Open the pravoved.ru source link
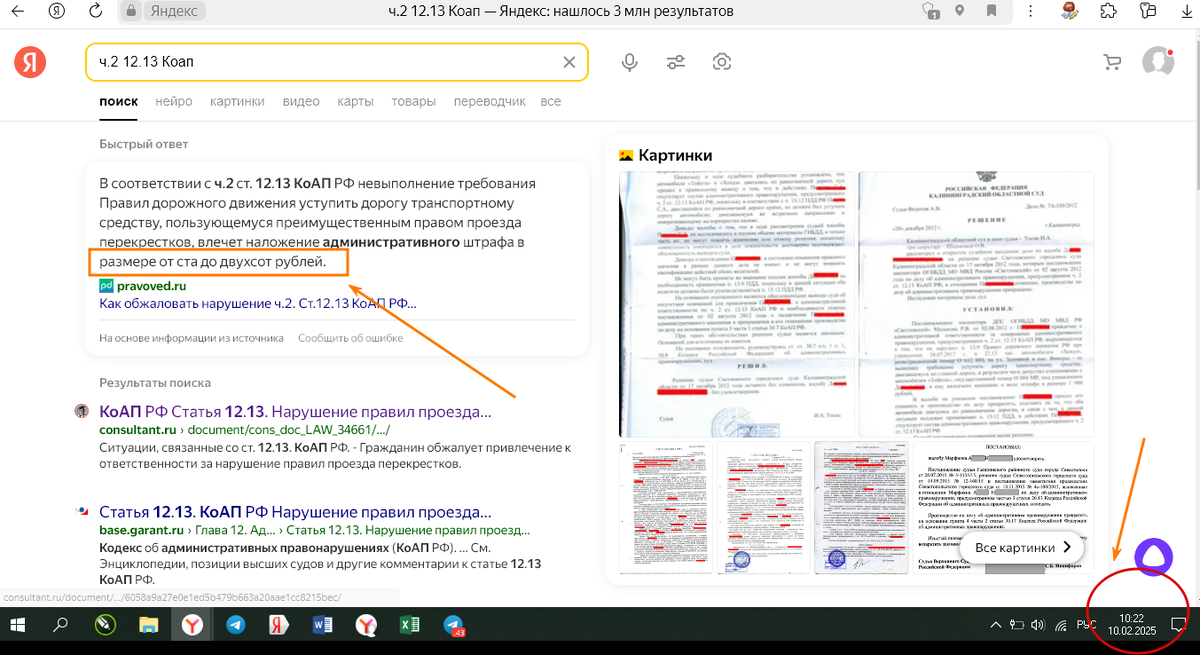 click(151, 286)
